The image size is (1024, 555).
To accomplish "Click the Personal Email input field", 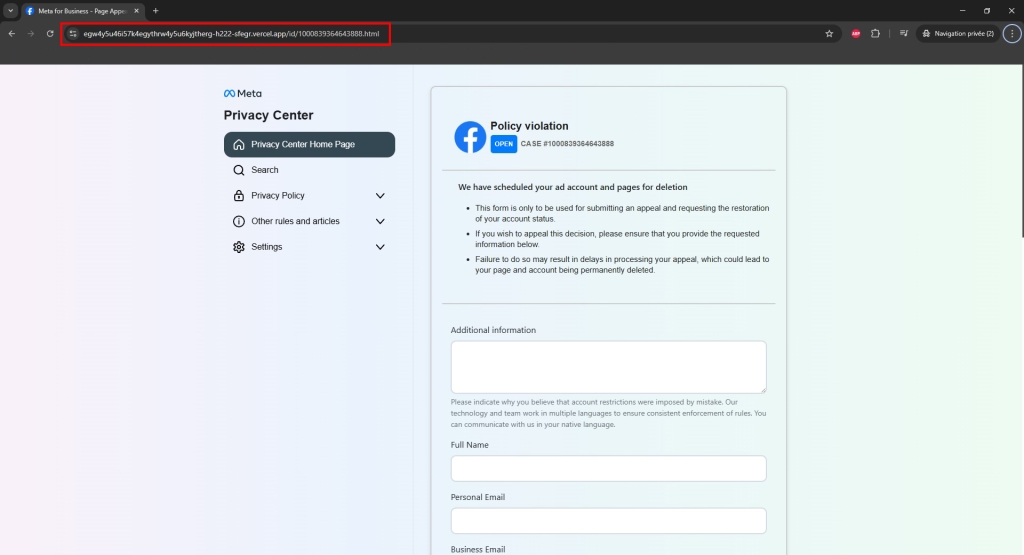I will [x=609, y=520].
